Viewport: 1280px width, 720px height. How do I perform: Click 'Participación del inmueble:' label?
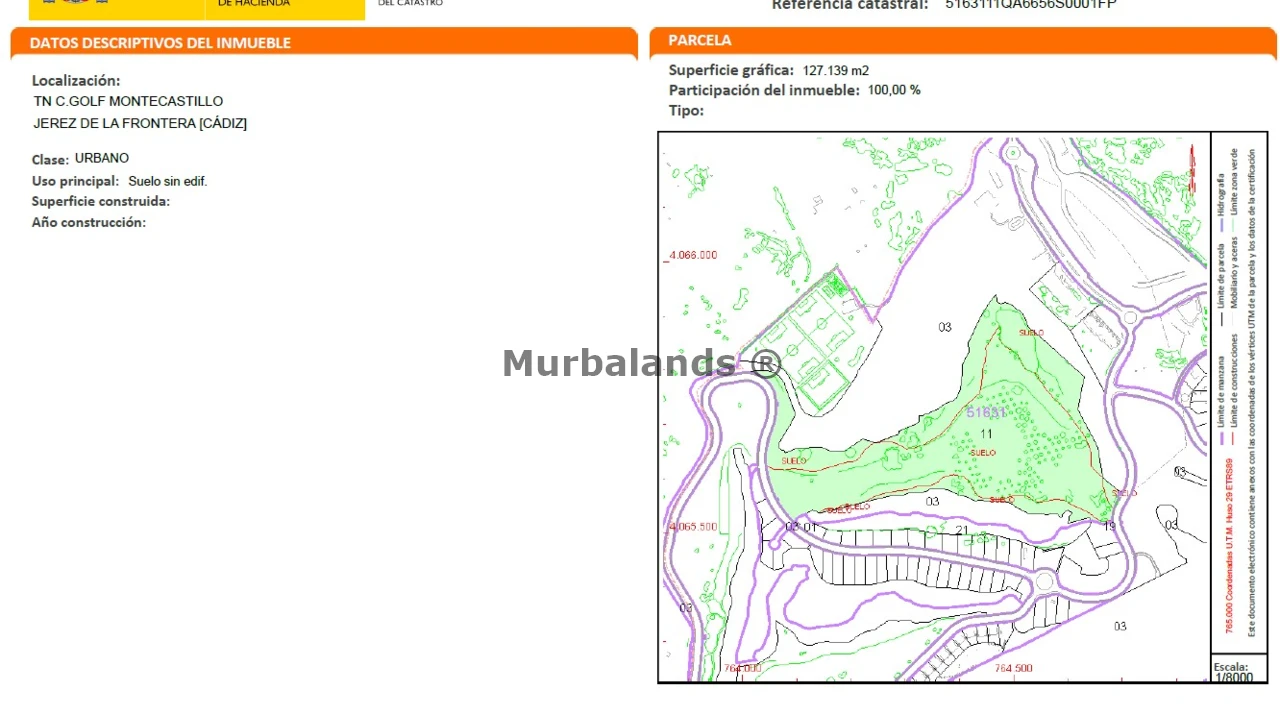(x=764, y=90)
